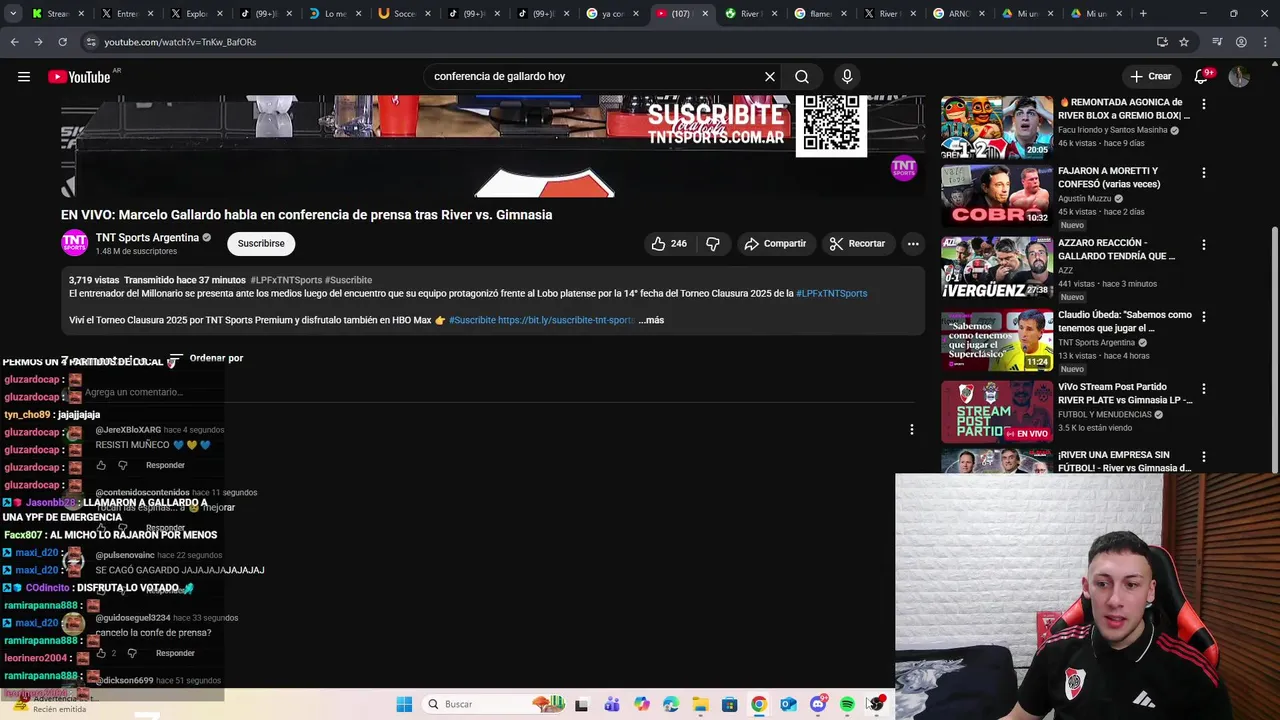Open Windows Start menu
1280x720 pixels.
pos(404,704)
